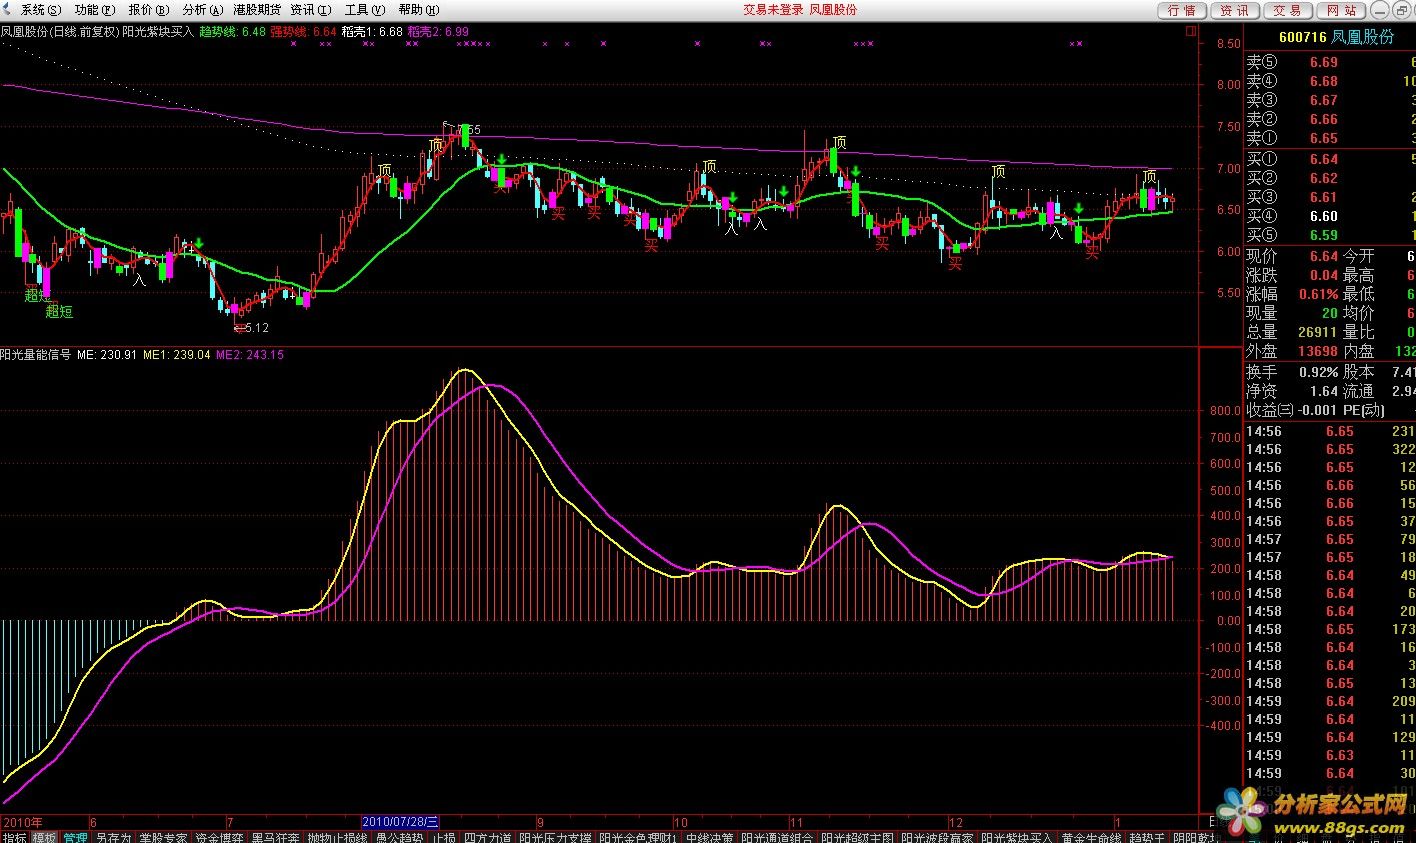Click the 趋势线: 6.48 legend label

233,31
